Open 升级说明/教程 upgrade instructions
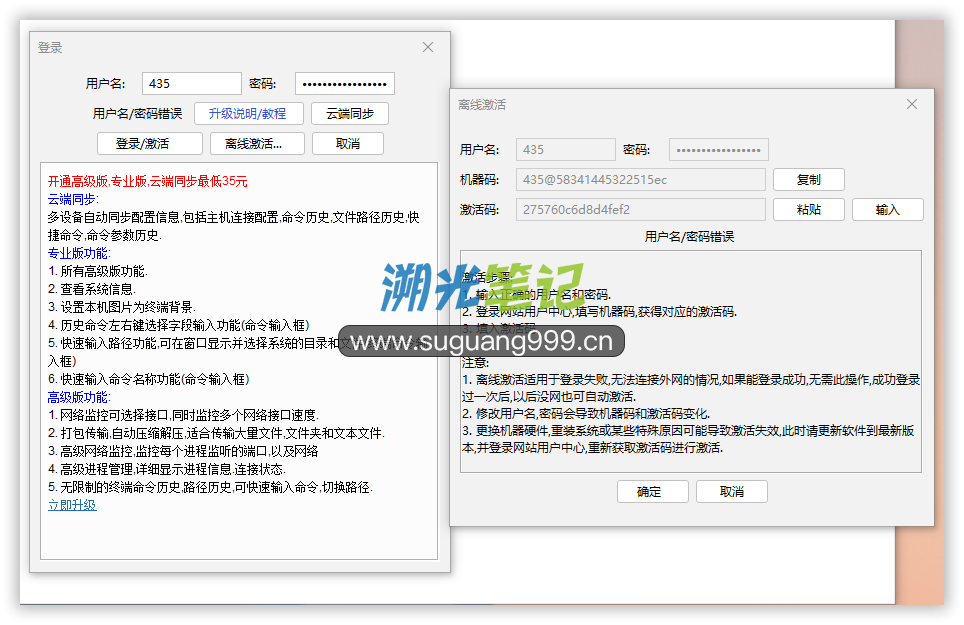 (247, 114)
